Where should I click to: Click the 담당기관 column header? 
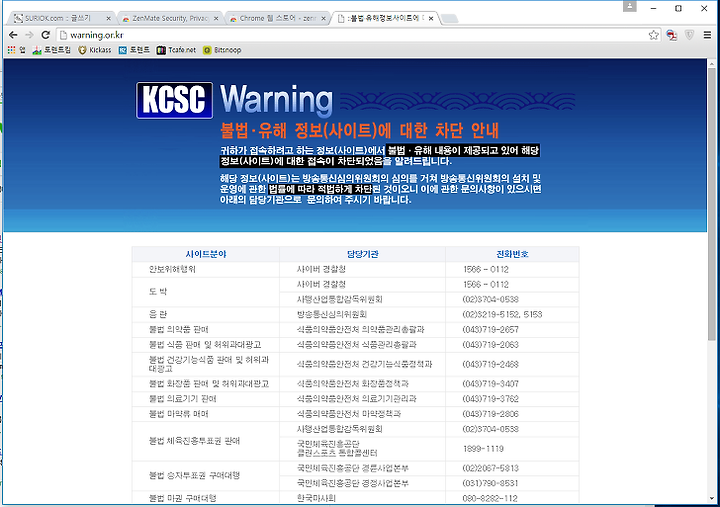point(362,254)
